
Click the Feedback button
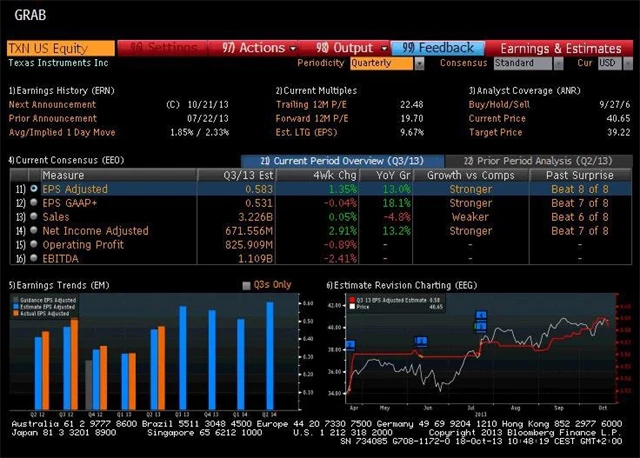(x=438, y=47)
